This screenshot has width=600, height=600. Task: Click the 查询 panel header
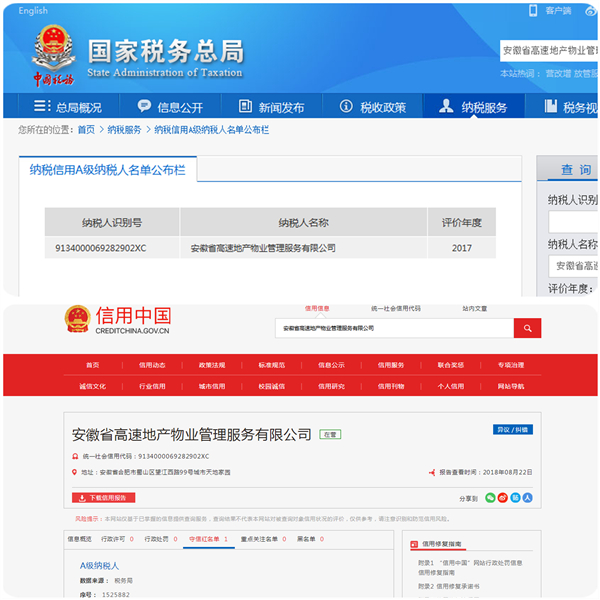point(567,168)
